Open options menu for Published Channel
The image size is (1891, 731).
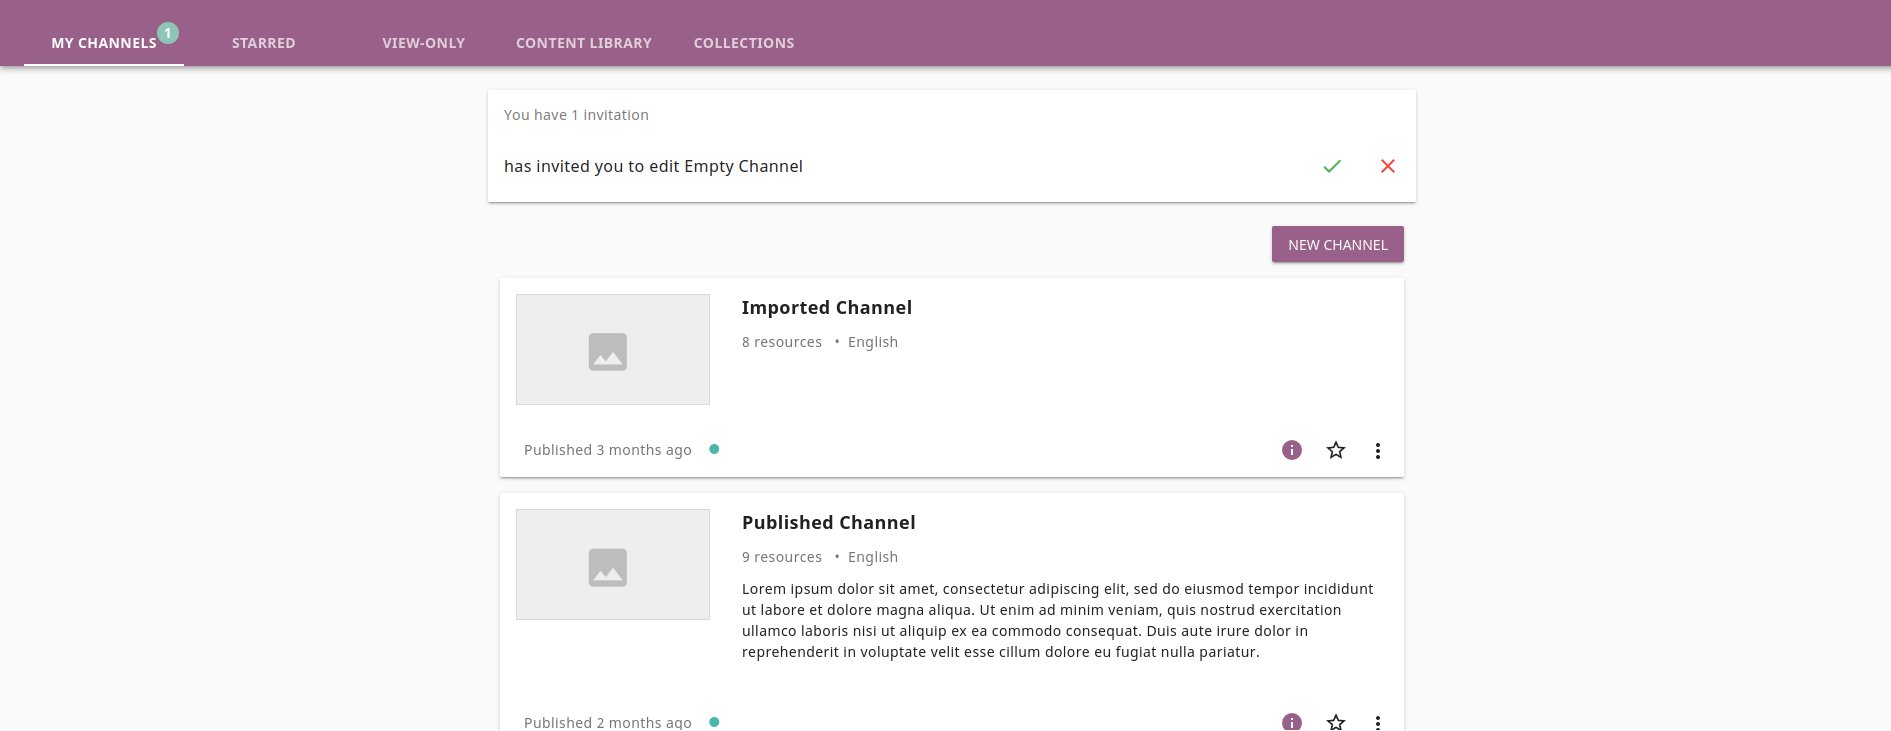pos(1378,722)
